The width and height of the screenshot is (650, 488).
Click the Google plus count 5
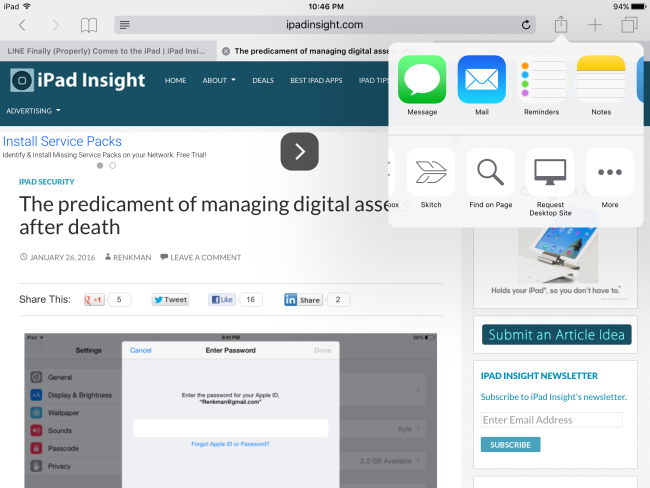pos(119,299)
